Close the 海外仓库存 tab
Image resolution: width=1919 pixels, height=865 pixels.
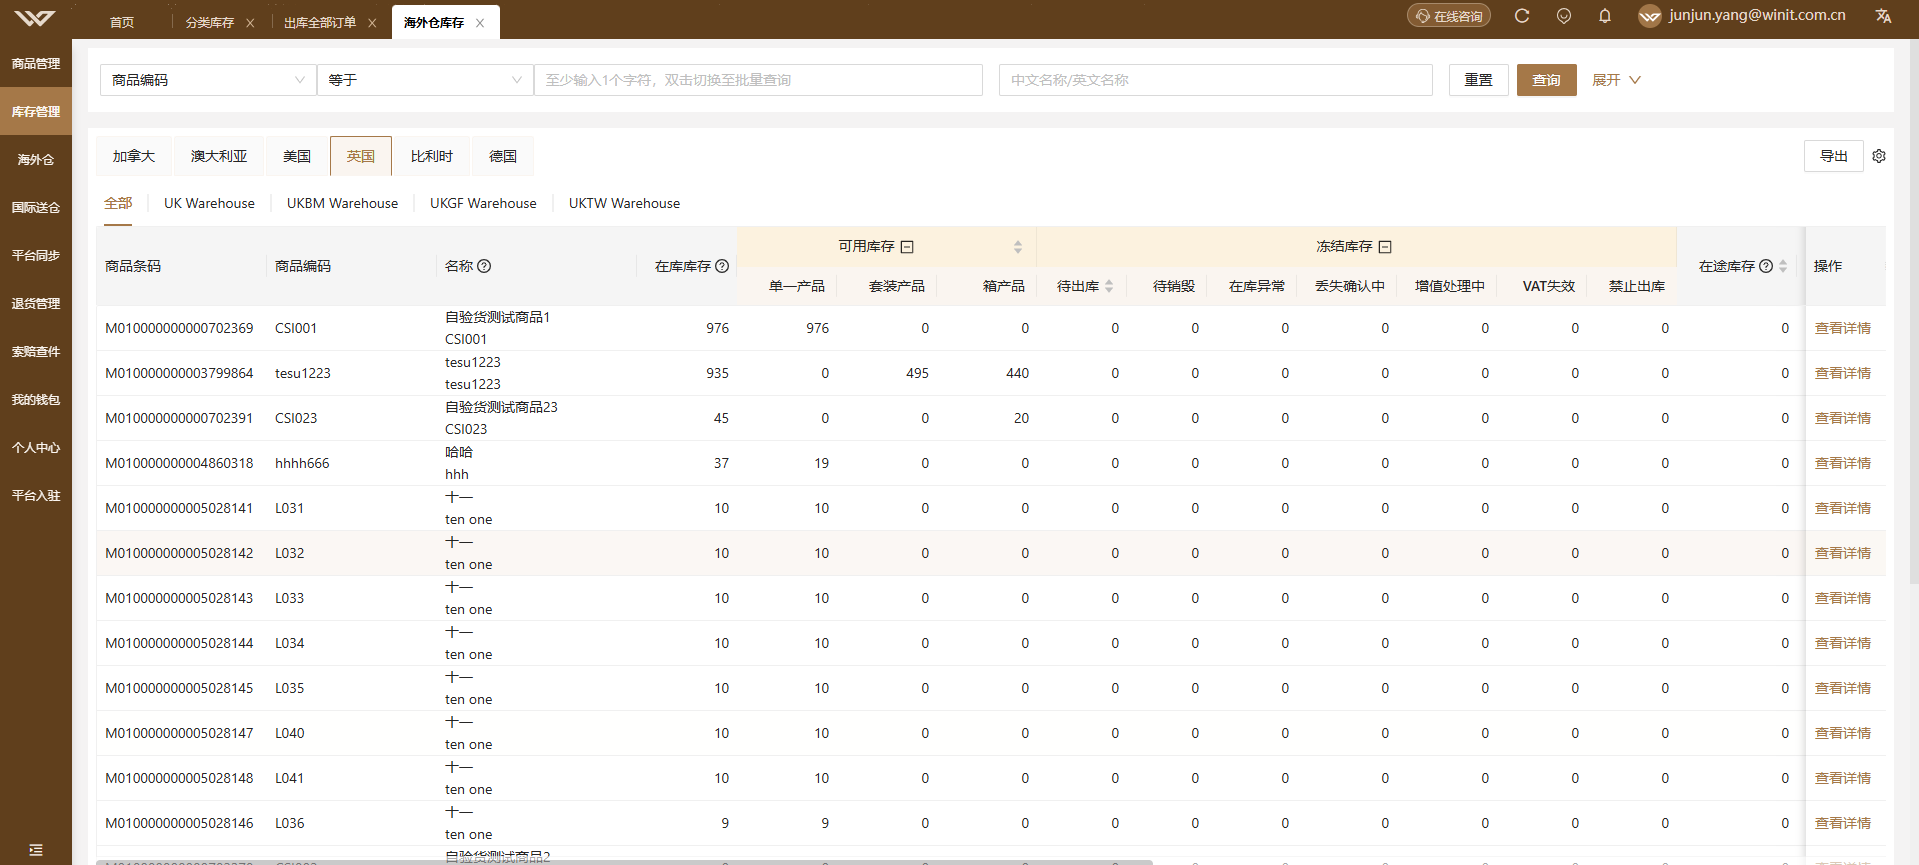coord(480,23)
